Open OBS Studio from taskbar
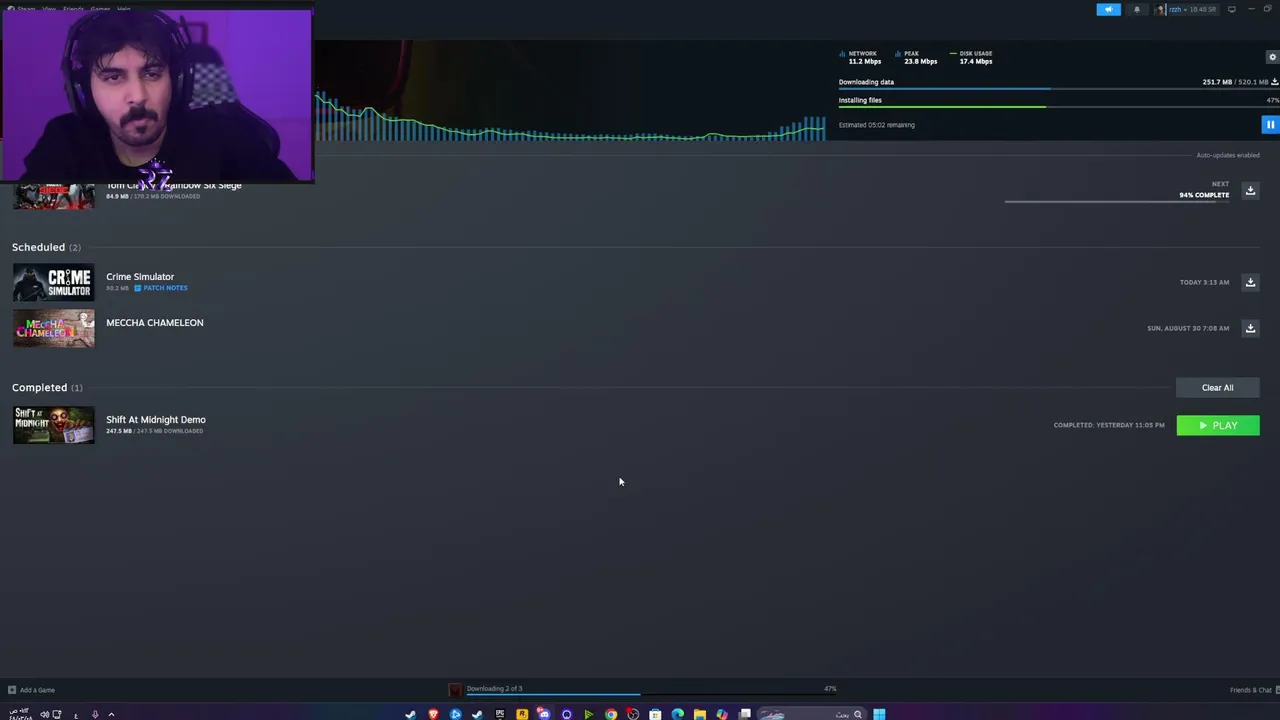Image resolution: width=1280 pixels, height=720 pixels. (x=633, y=714)
